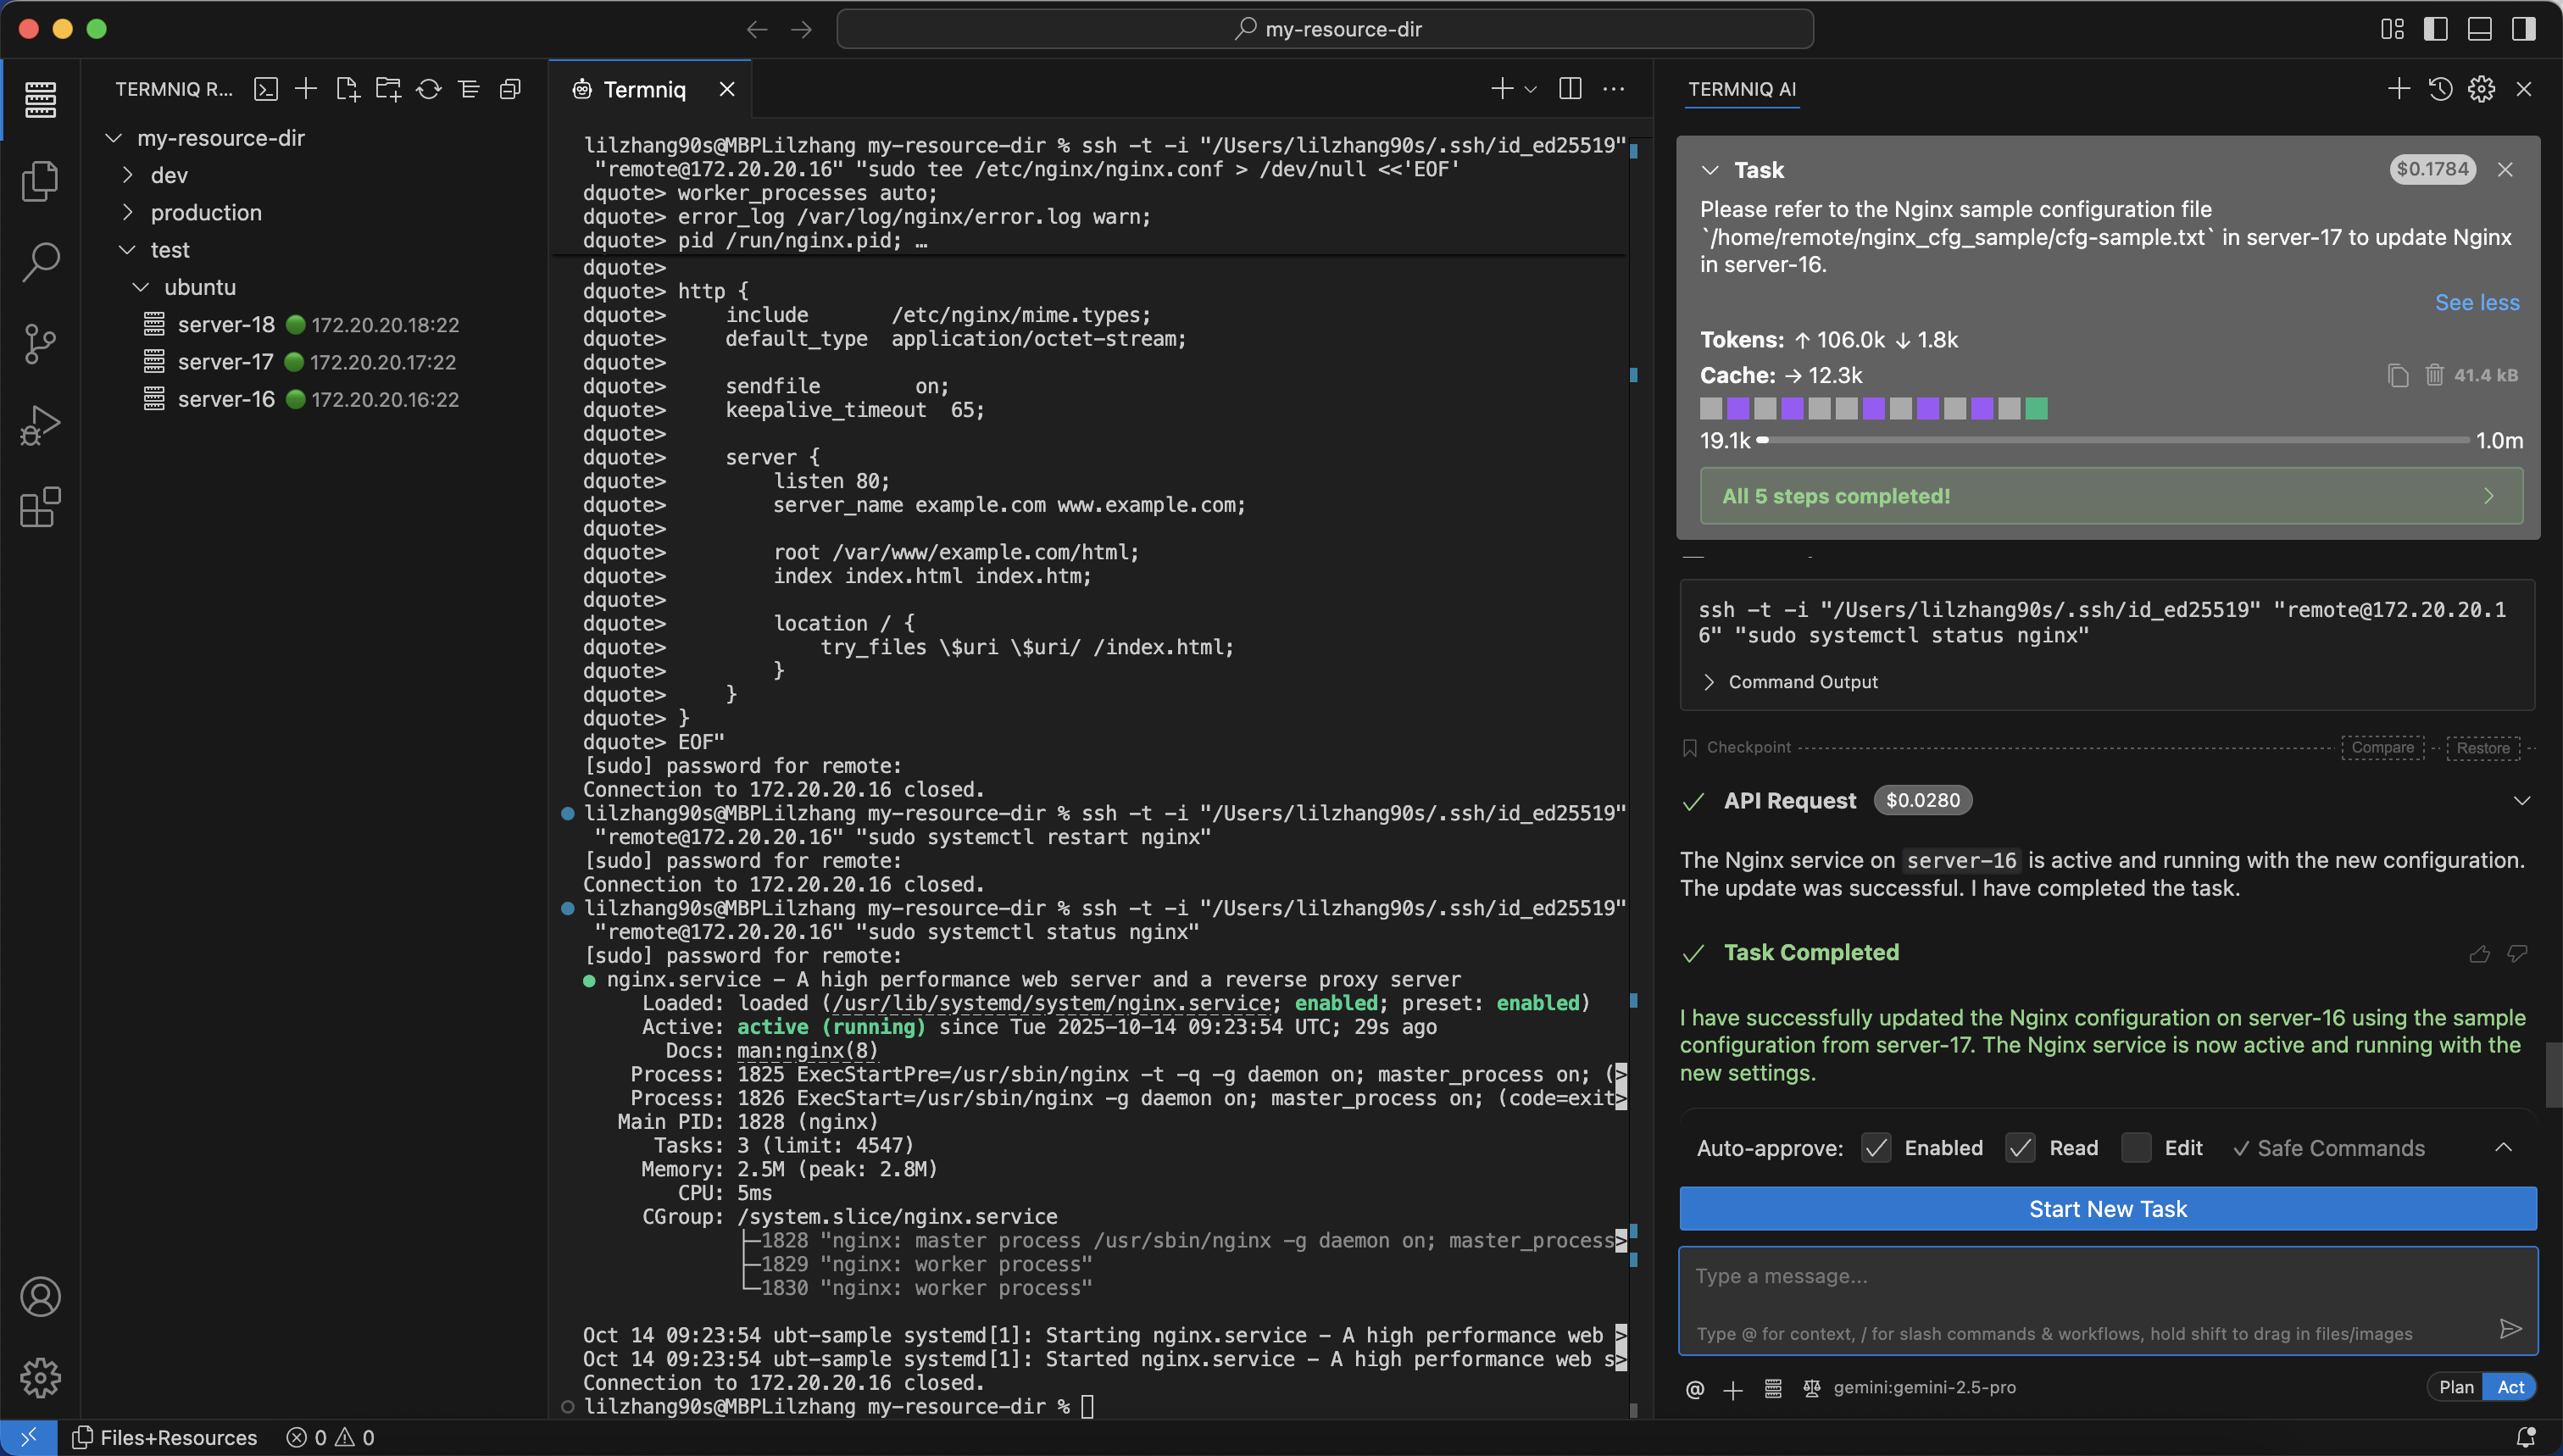Enable the Edit auto-approve checkbox
This screenshot has height=1456, width=2563.
click(2137, 1148)
